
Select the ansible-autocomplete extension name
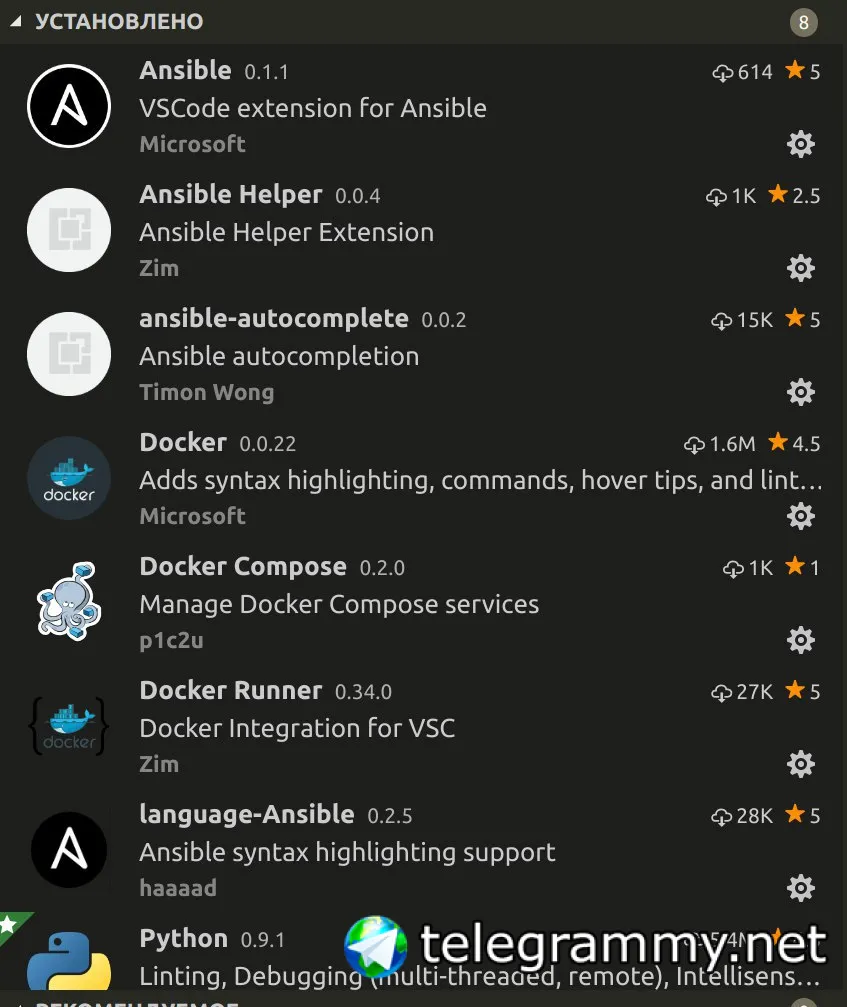pos(274,318)
